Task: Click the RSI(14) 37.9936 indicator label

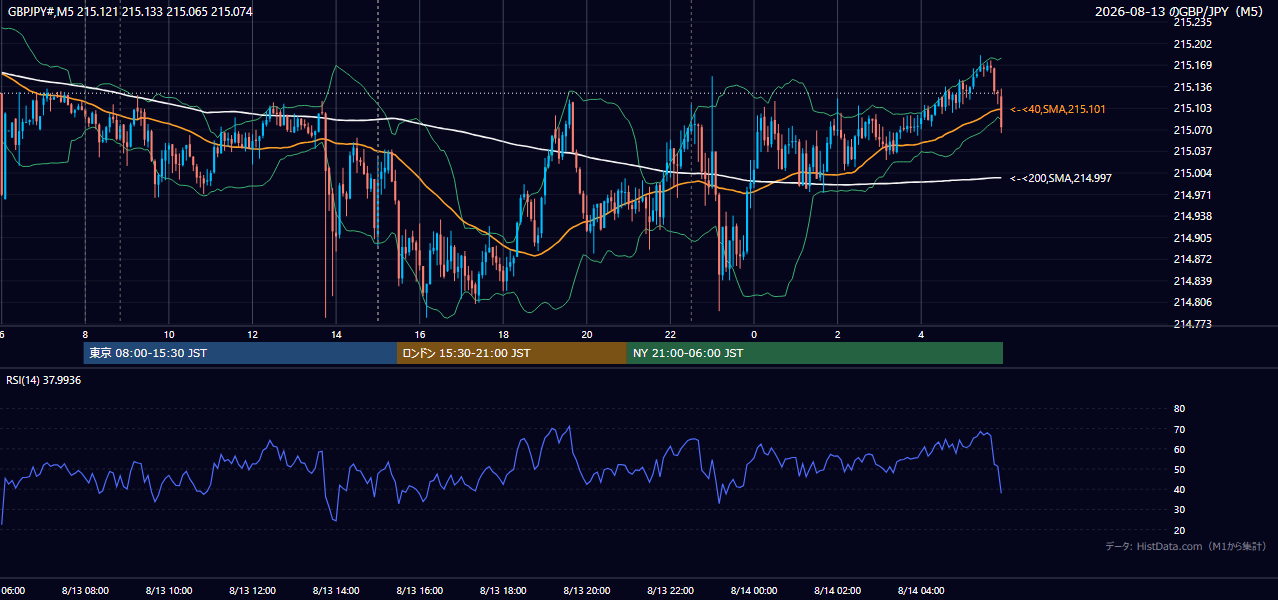Action: point(44,380)
